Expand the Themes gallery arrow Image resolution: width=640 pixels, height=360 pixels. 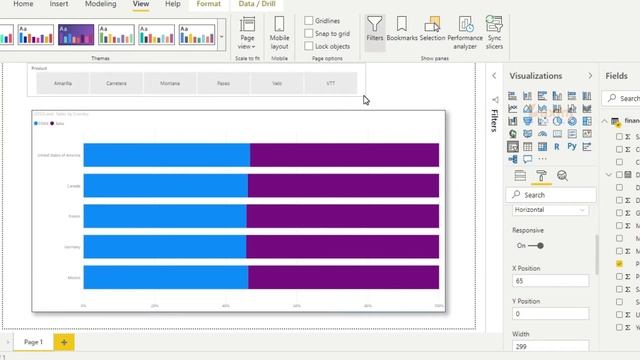coord(222,36)
